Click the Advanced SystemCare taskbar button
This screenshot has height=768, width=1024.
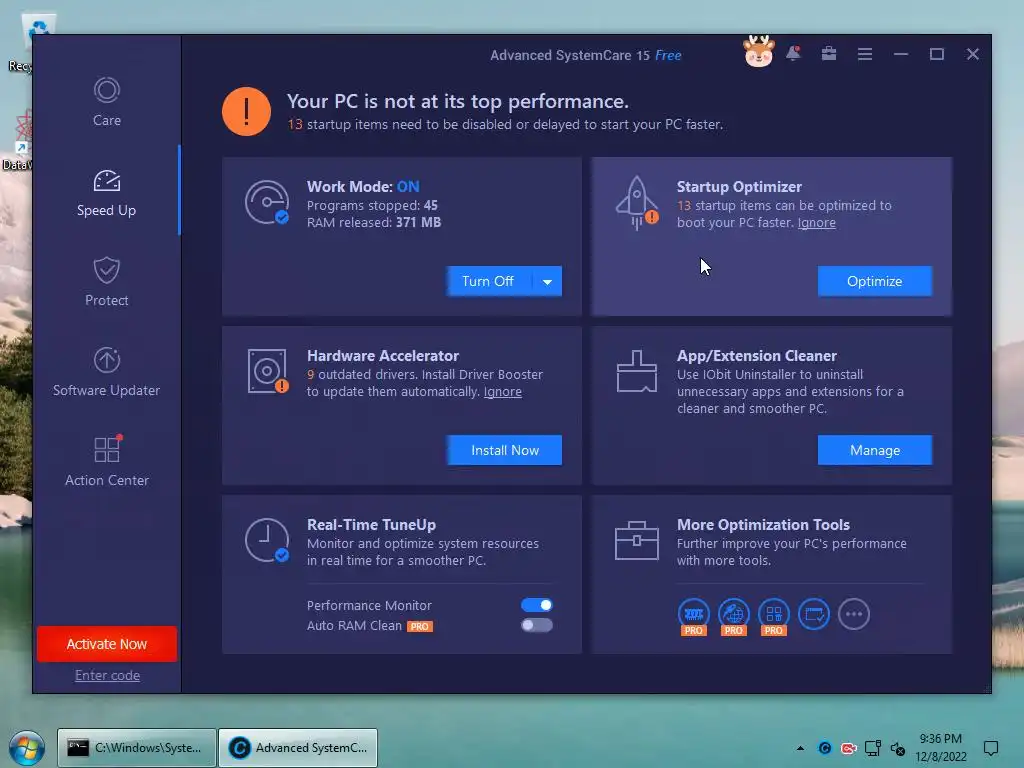298,748
